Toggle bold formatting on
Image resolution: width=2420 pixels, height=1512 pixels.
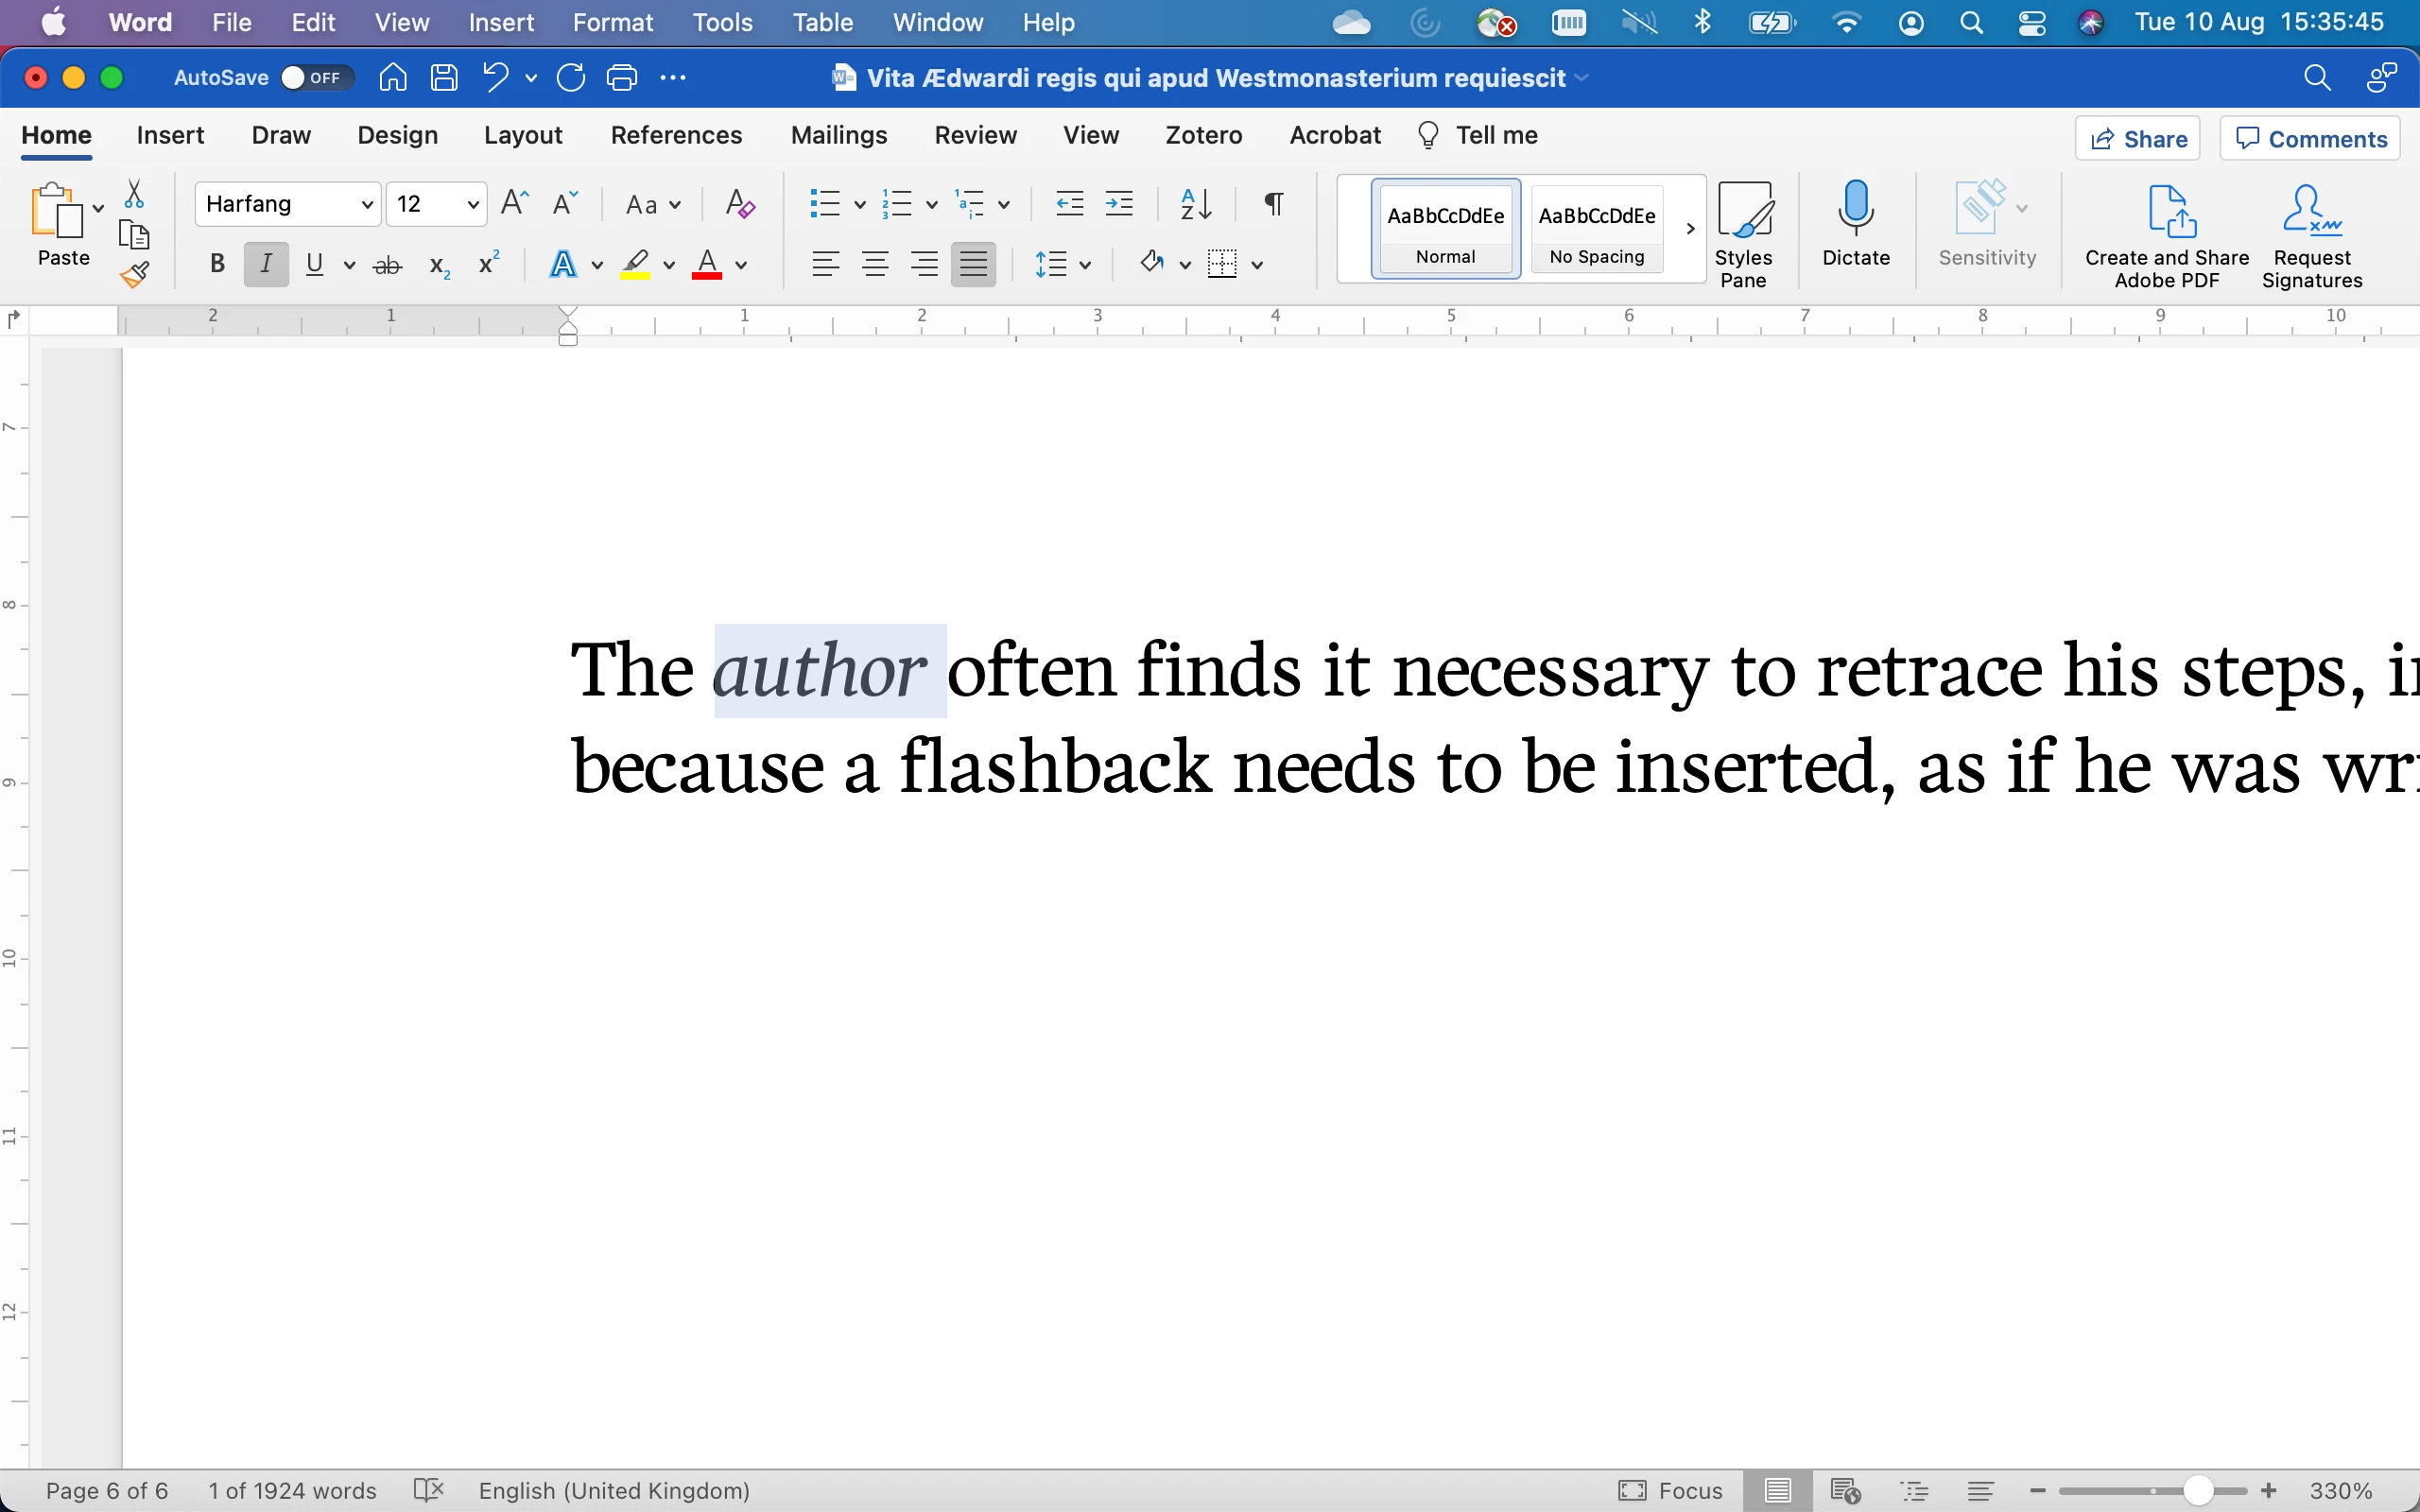217,265
